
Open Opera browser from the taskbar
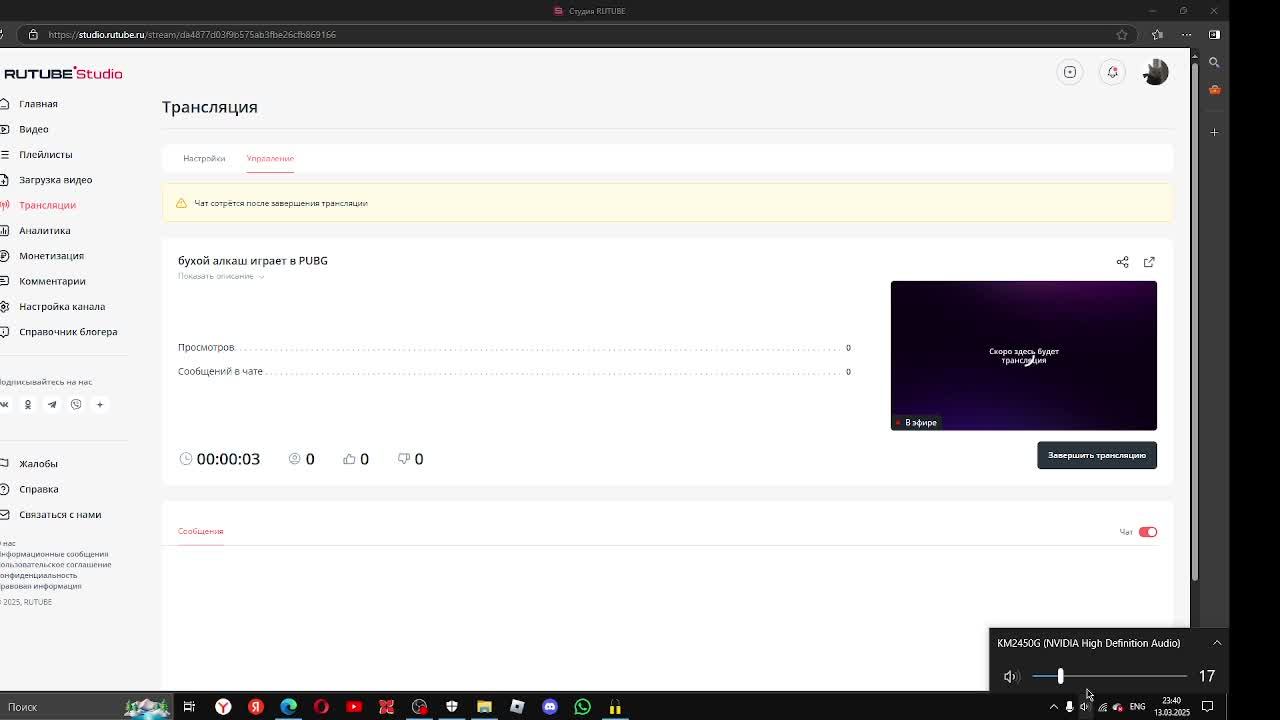click(321, 707)
